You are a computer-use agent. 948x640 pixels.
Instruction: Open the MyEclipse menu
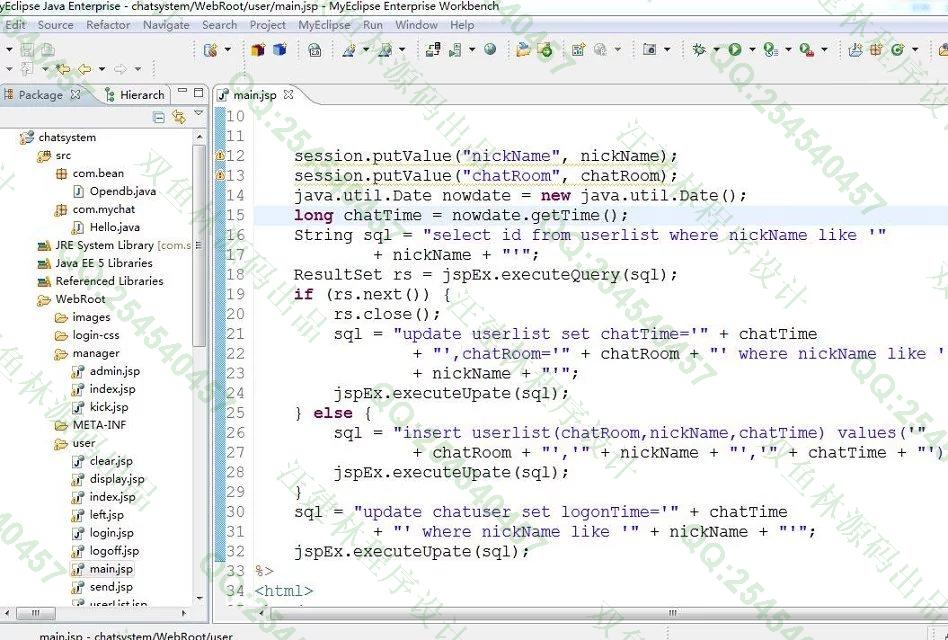point(324,25)
